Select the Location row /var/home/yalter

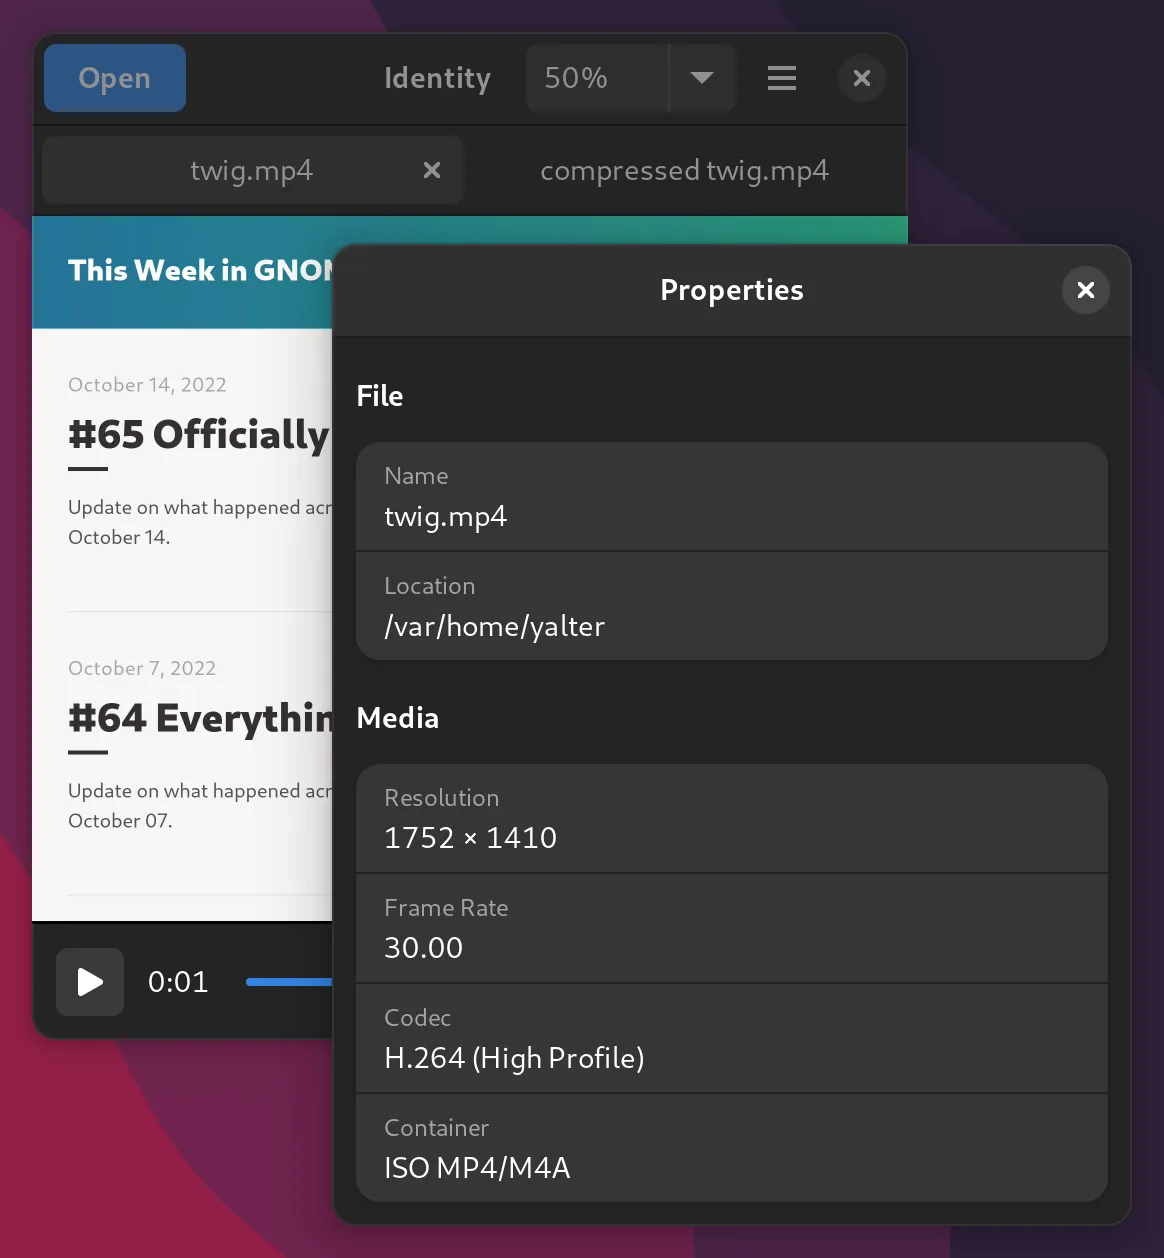pyautogui.click(x=731, y=607)
